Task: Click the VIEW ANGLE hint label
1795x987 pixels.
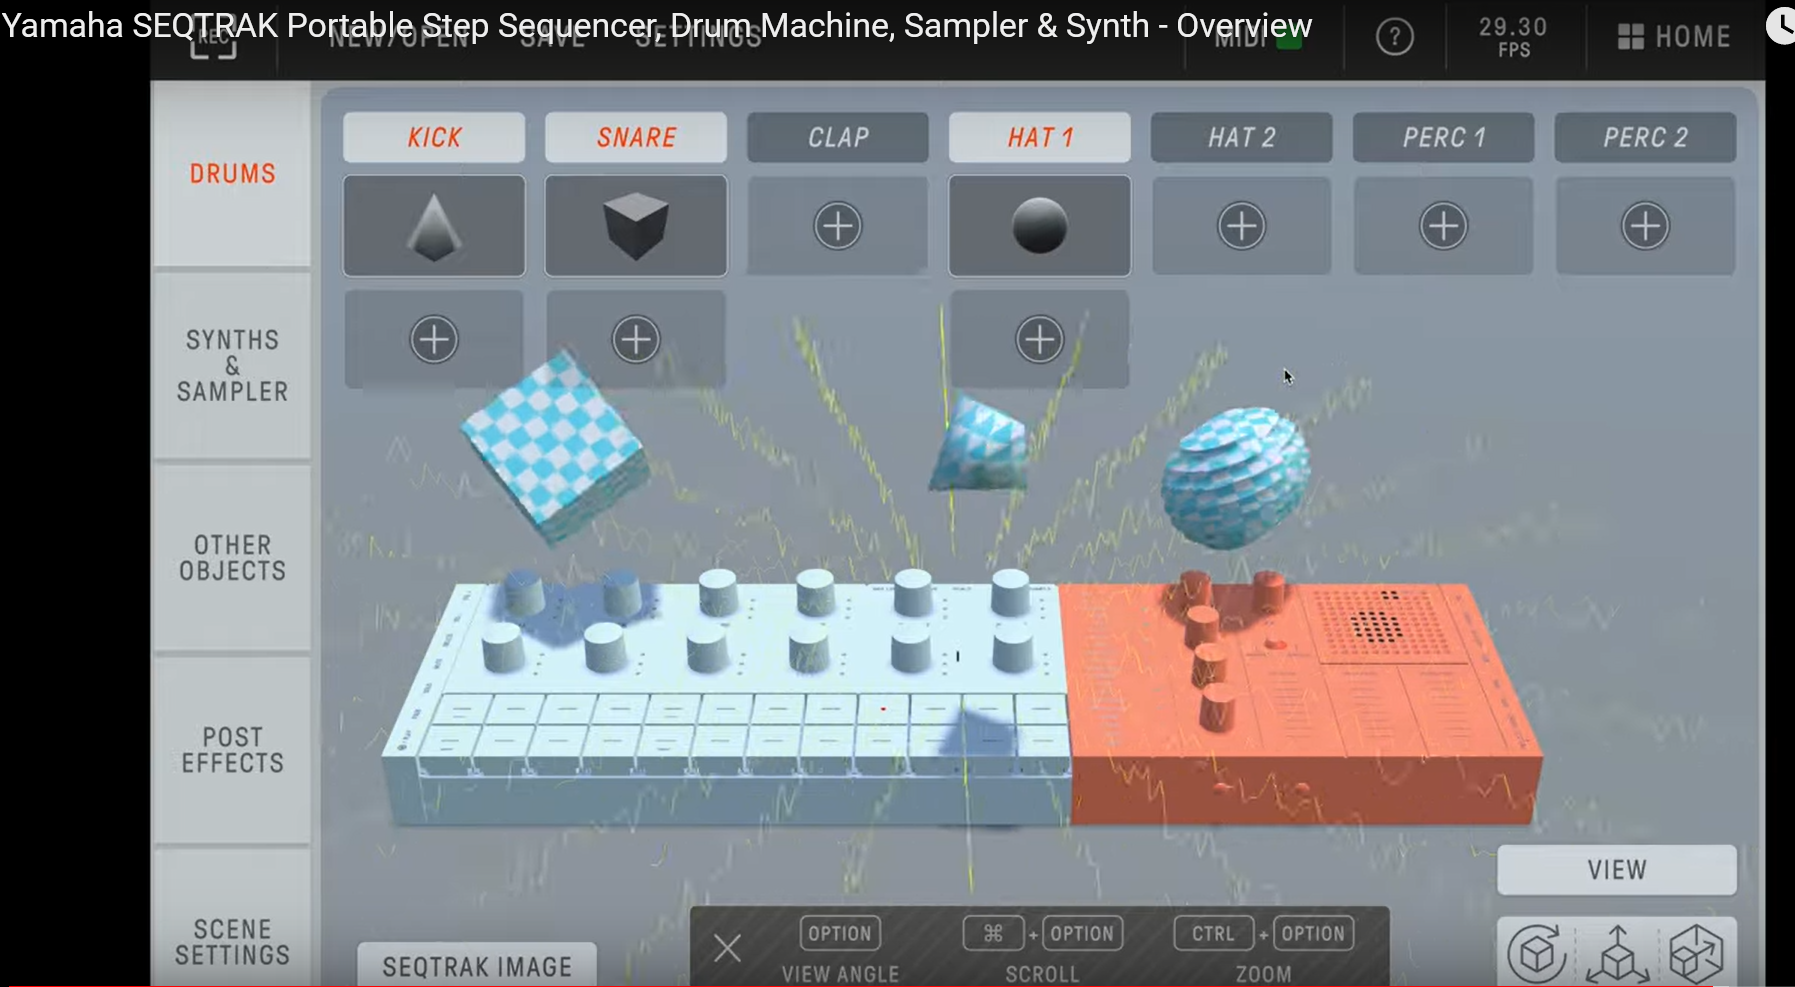Action: [x=840, y=974]
